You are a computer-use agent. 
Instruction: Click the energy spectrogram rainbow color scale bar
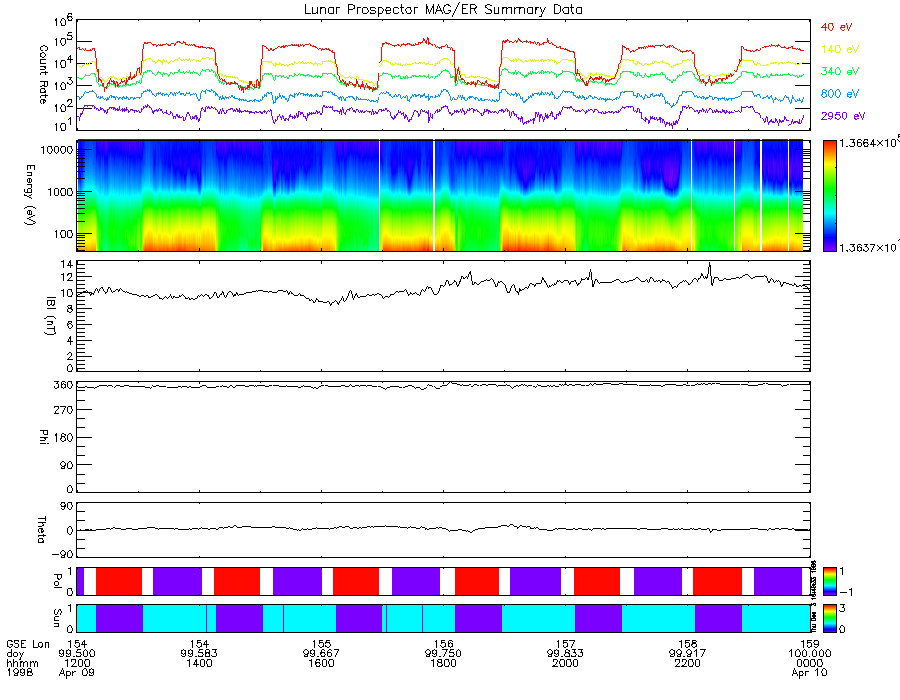(x=829, y=196)
